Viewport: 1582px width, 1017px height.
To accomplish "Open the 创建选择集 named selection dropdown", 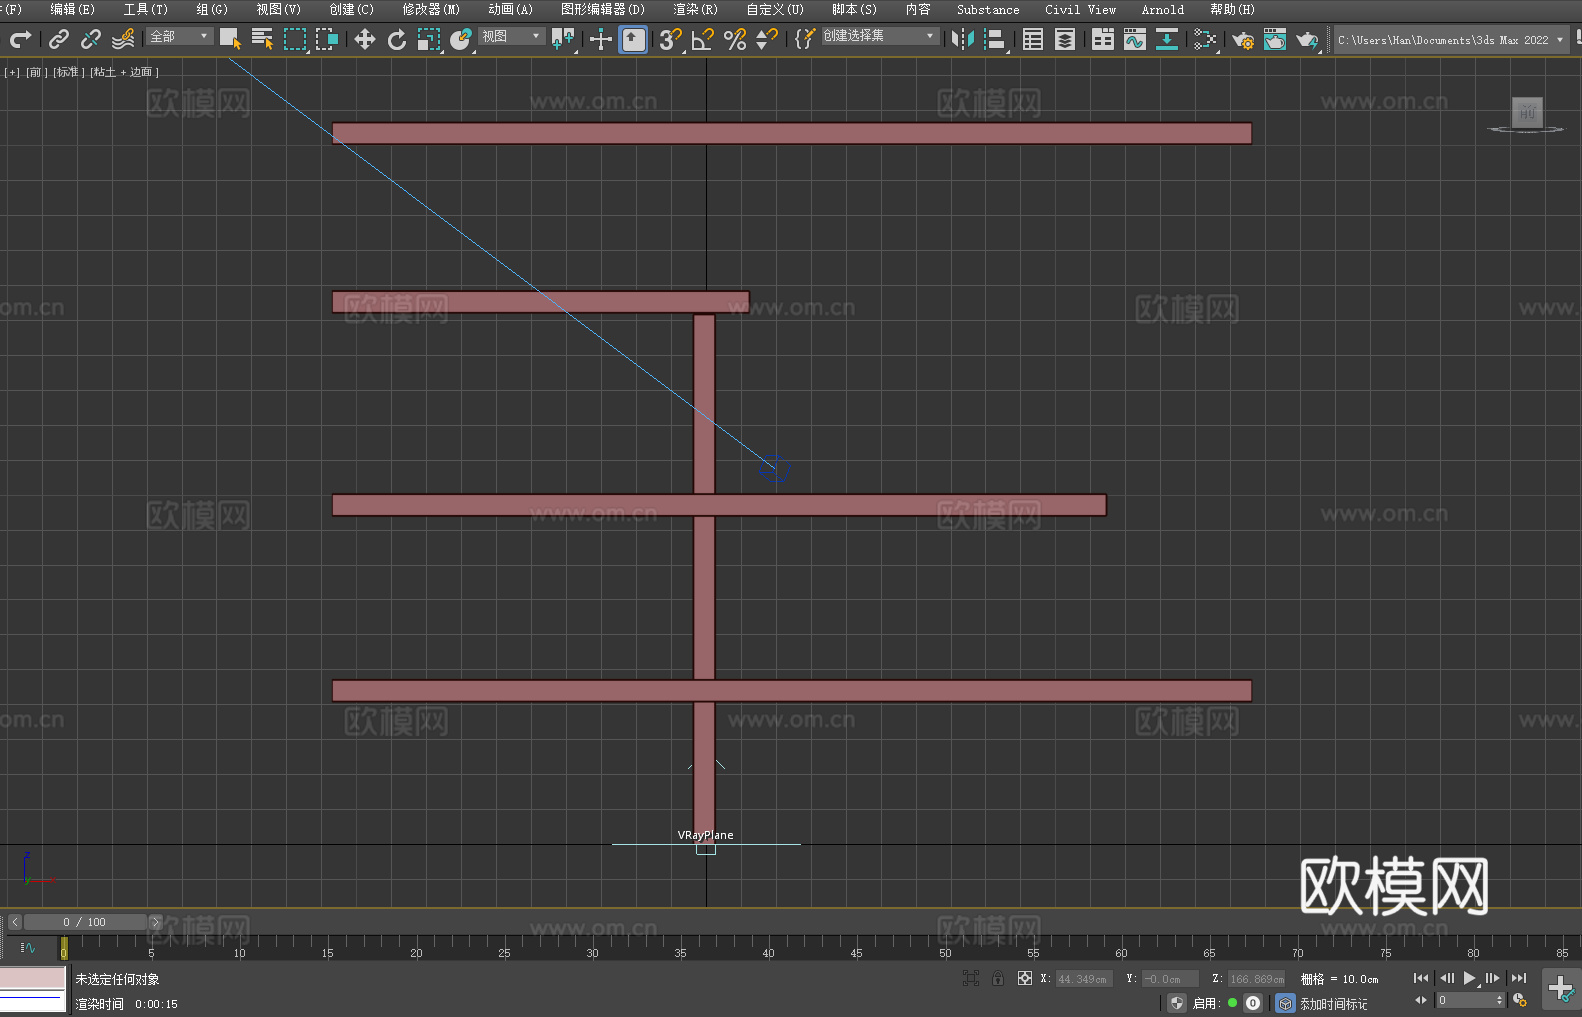I will pos(880,36).
